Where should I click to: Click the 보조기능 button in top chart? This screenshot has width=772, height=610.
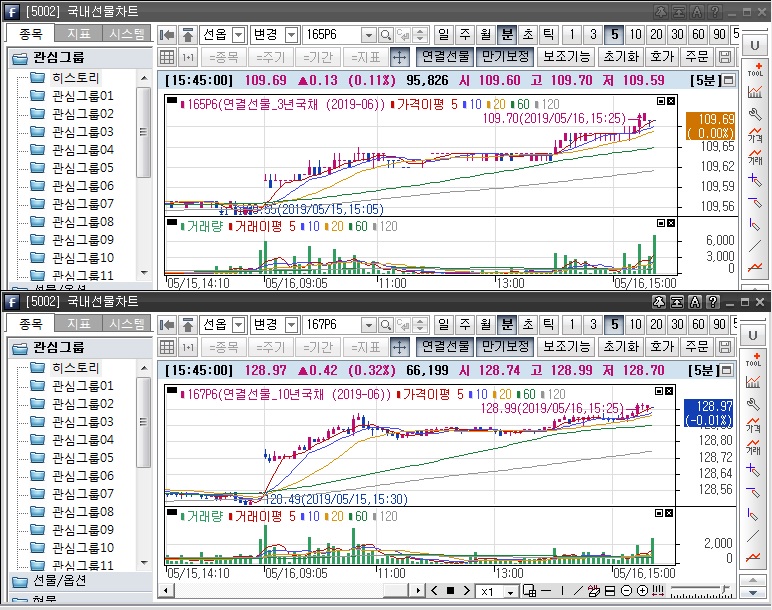[567, 57]
